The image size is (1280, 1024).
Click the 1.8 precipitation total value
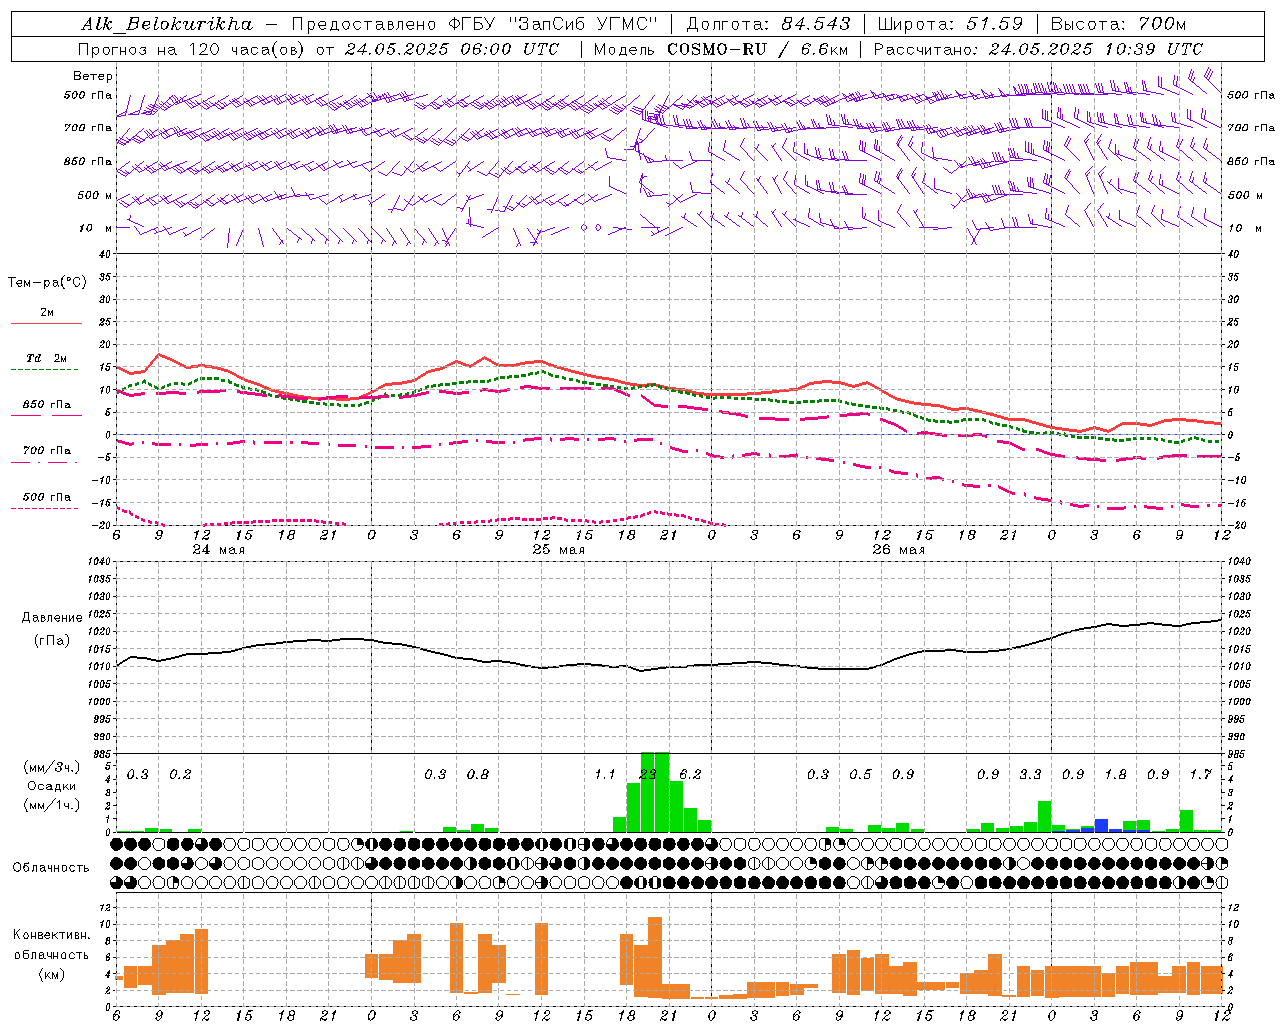pos(1115,775)
